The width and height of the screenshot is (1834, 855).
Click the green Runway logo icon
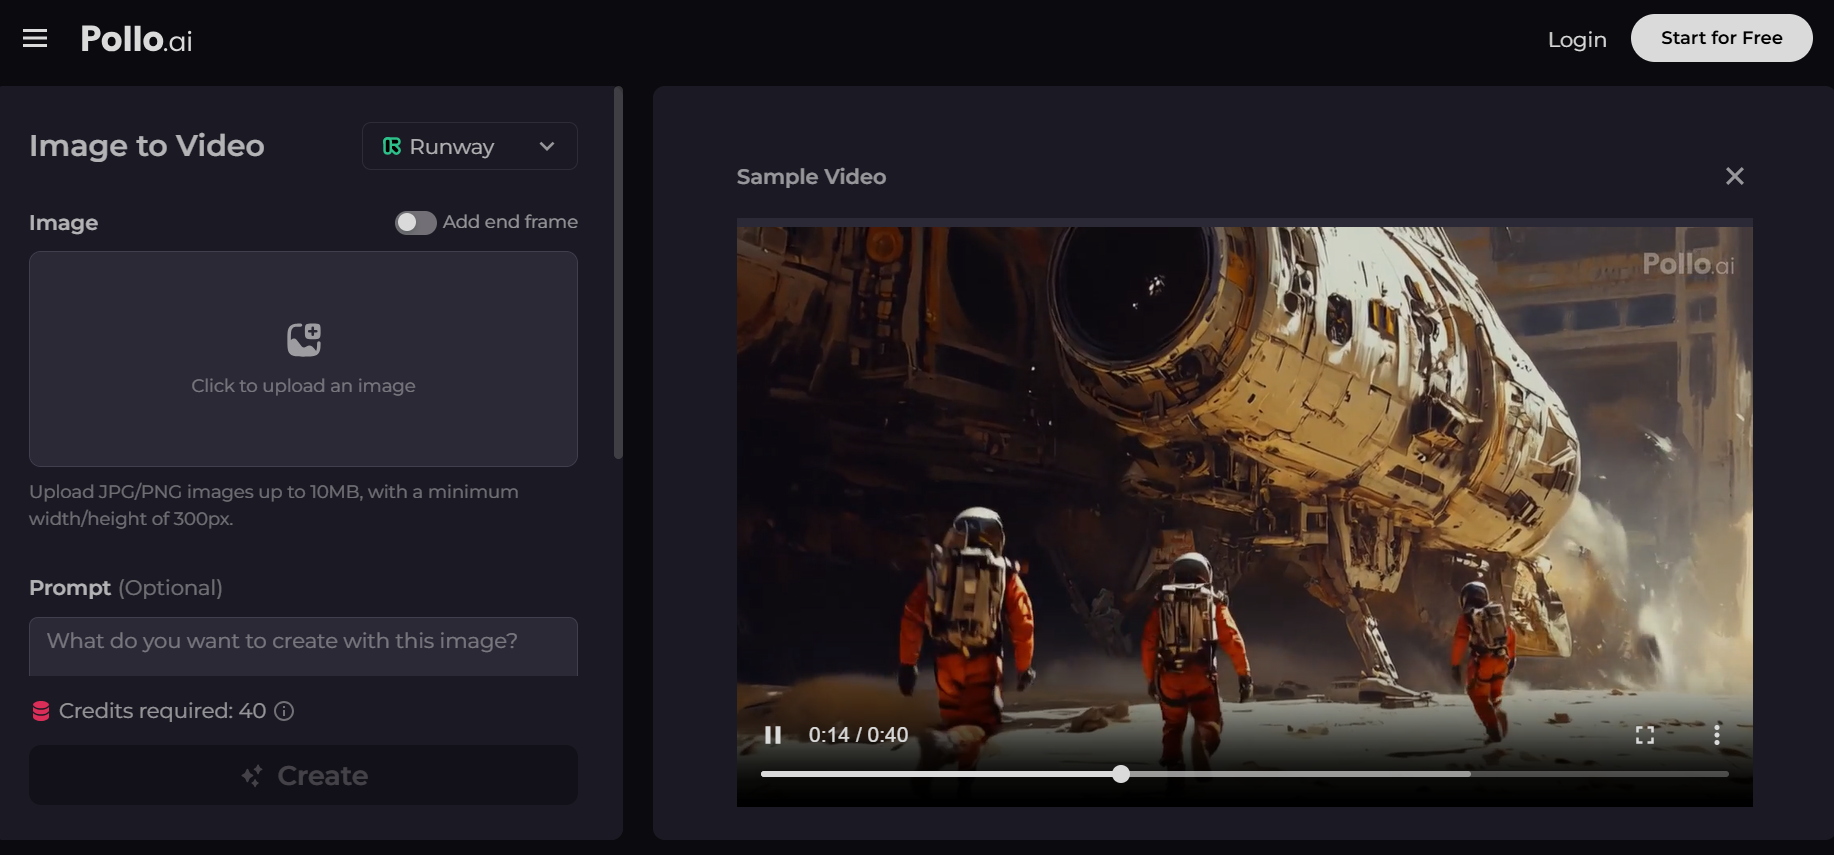tap(392, 146)
